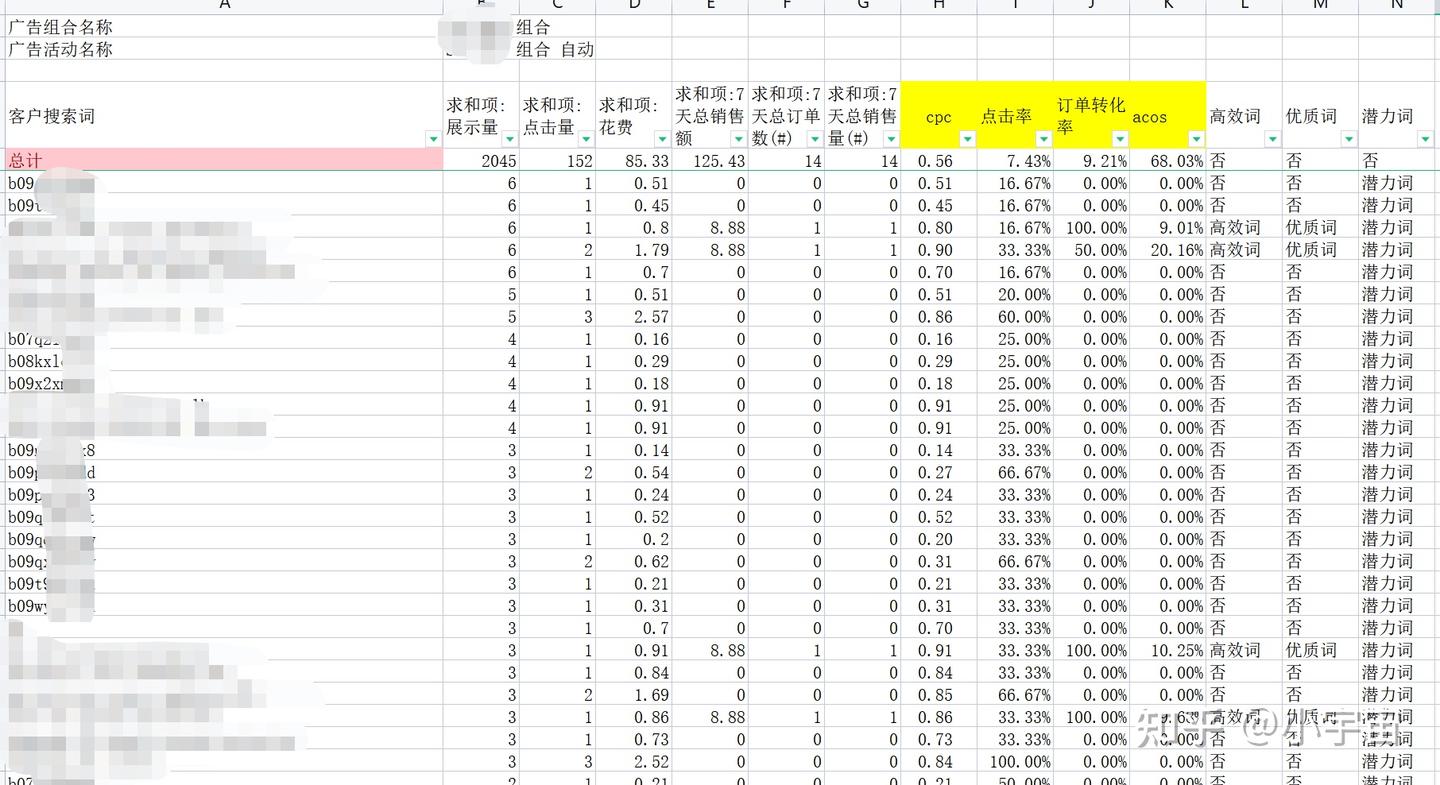1440x785 pixels.
Task: Select the 广告活动名称 label cell
Action: coord(224,49)
